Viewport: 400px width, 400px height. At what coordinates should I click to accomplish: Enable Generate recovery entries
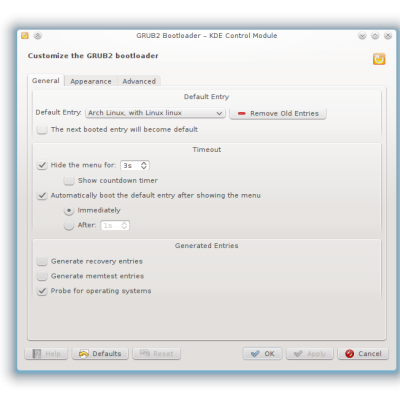(x=42, y=261)
